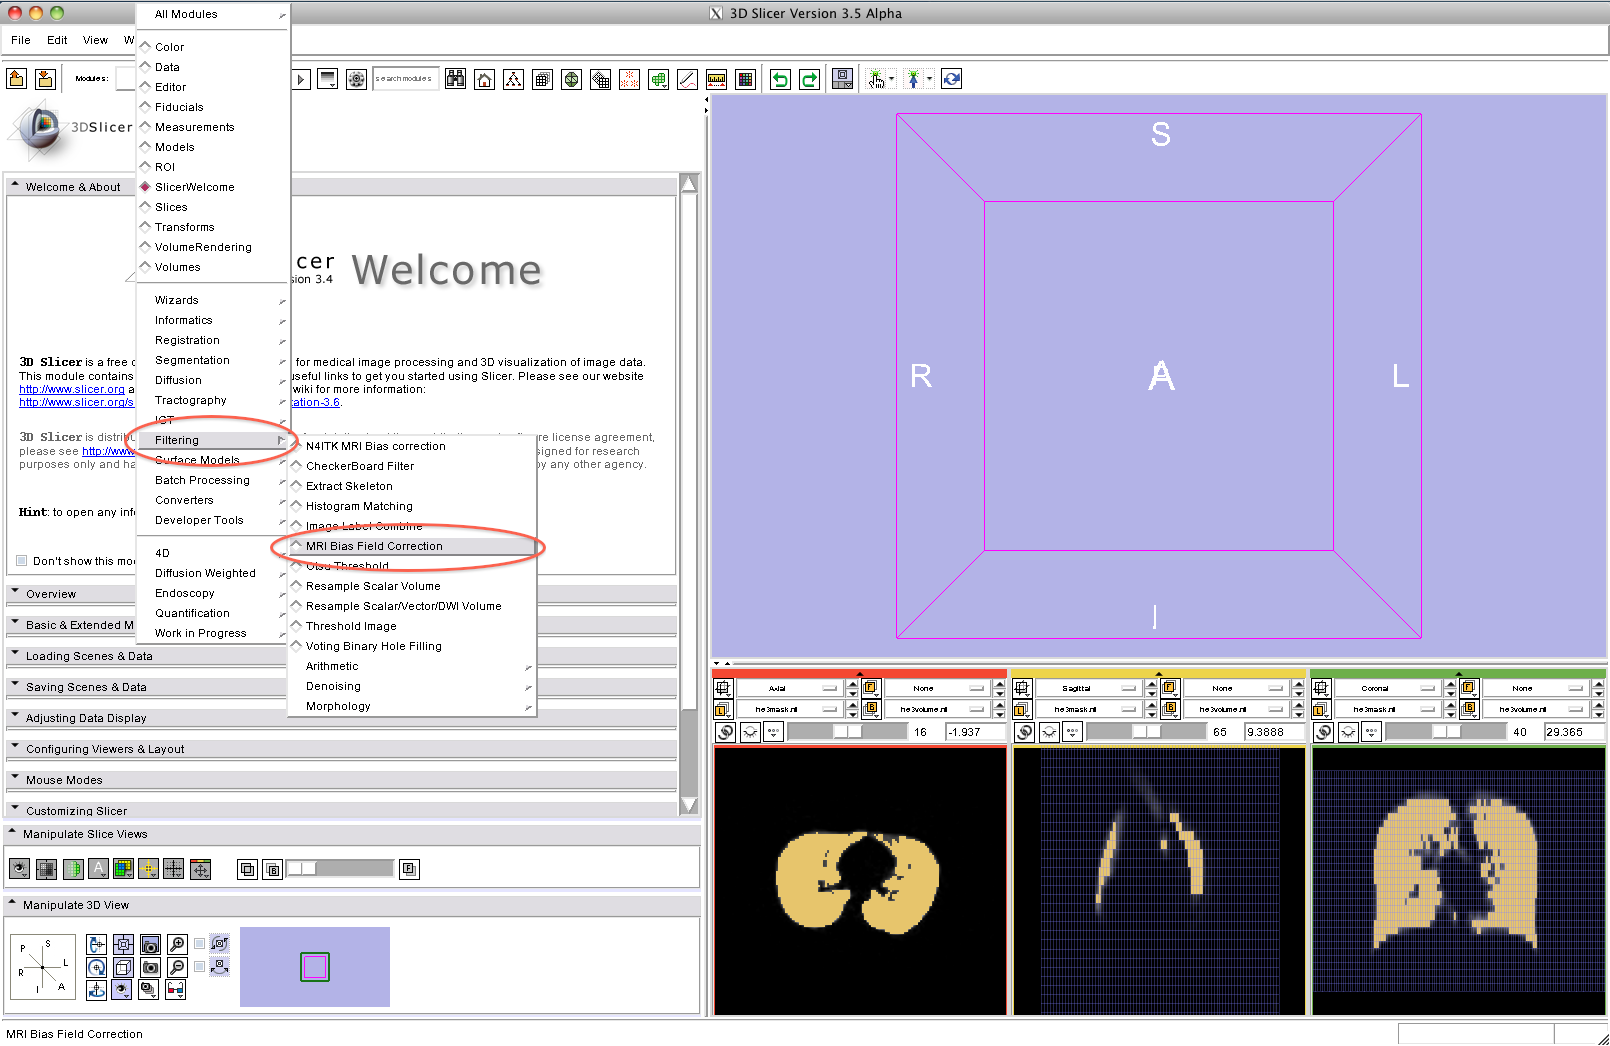The width and height of the screenshot is (1610, 1046).
Task: Click the Redo arrow icon
Action: 809,80
